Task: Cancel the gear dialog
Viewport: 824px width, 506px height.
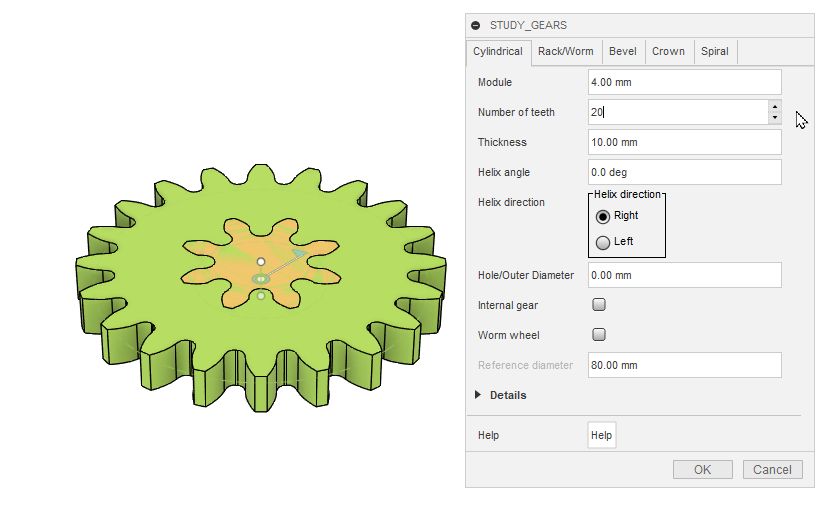Action: 772,470
